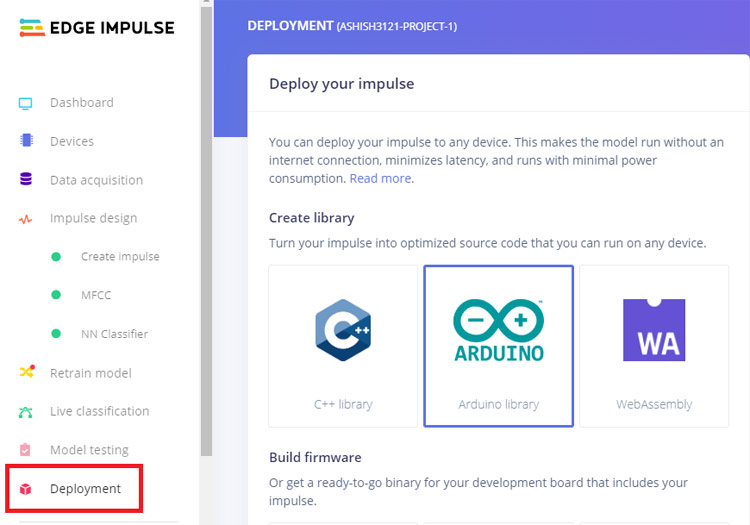This screenshot has height=525, width=750.
Task: Click the DEPLOYMENT page title
Action: point(290,26)
